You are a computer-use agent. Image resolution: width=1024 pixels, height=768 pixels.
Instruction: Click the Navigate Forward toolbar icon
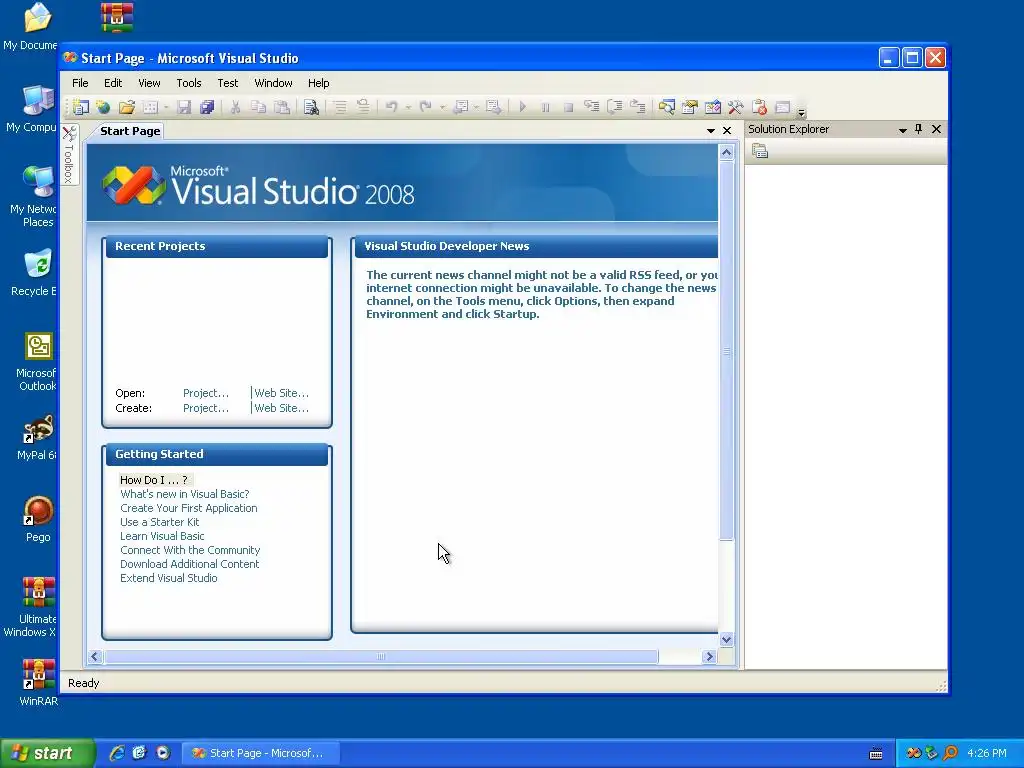tap(494, 106)
